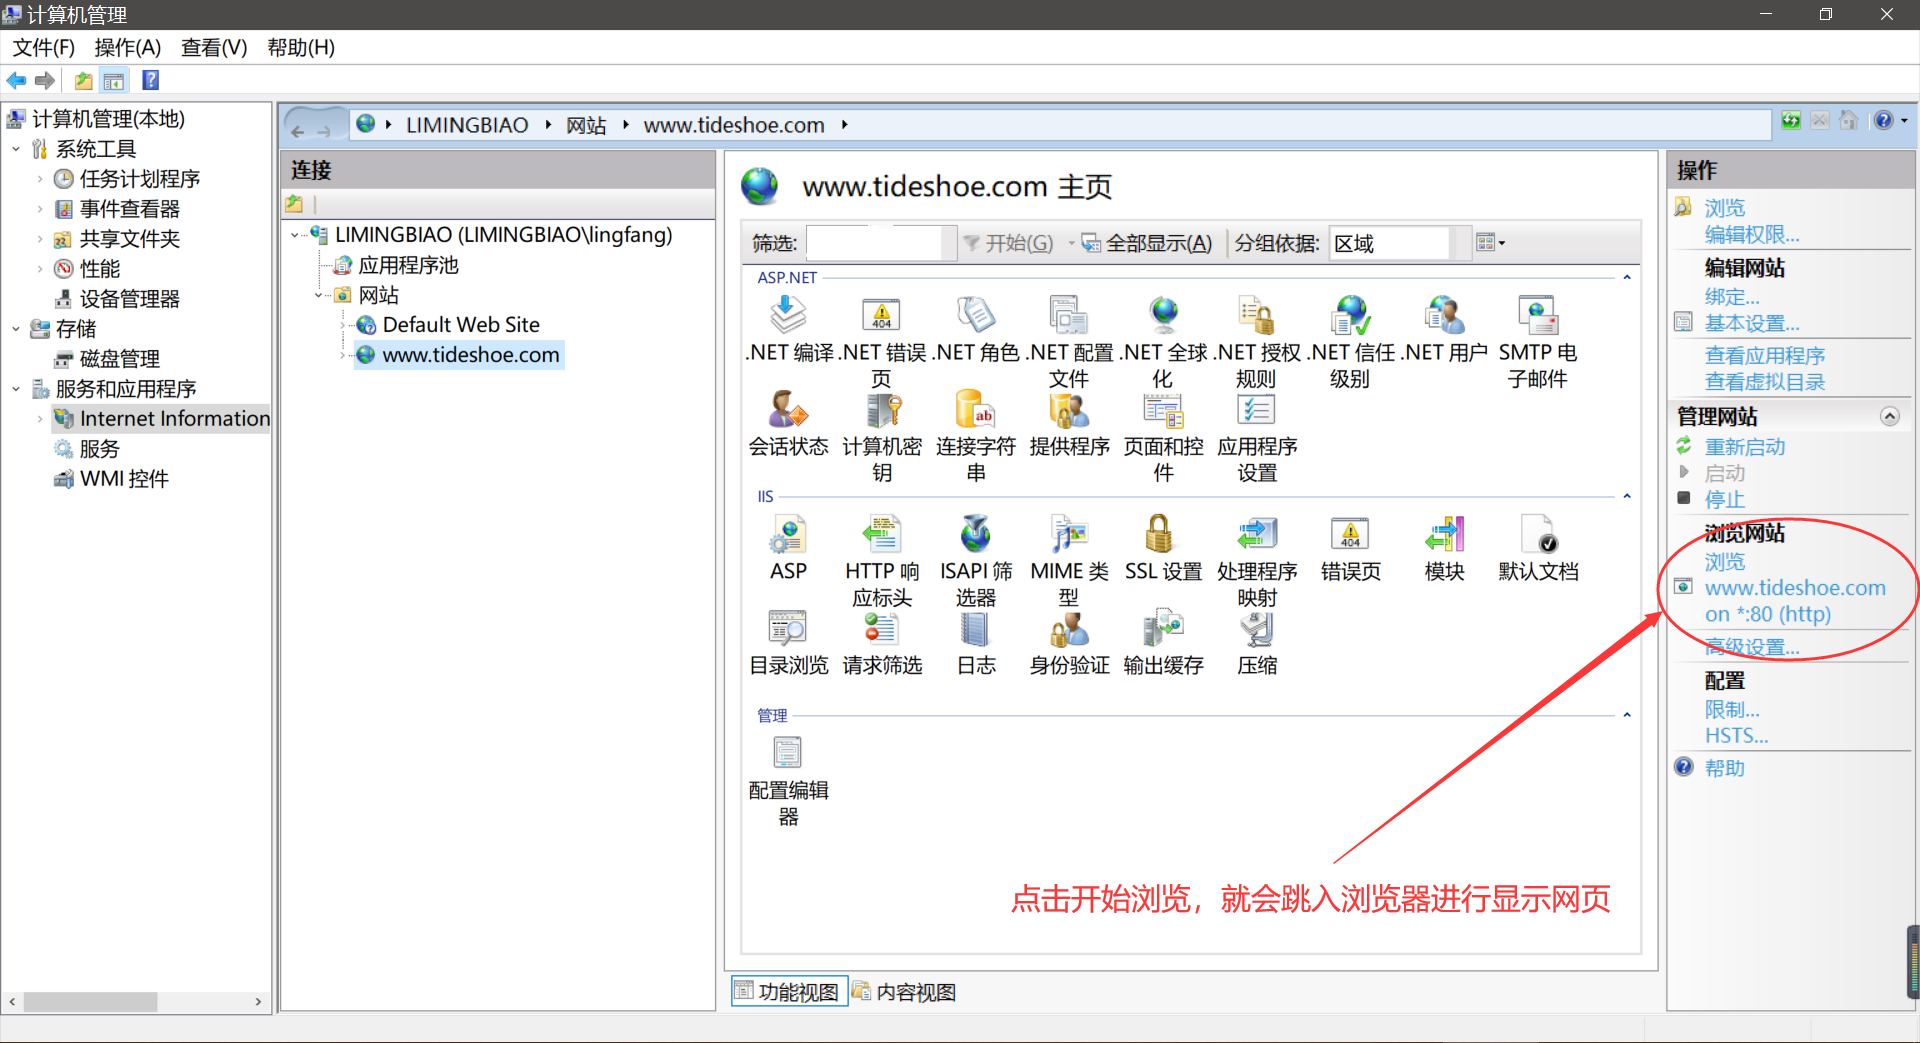Viewport: 1920px width, 1043px height.
Task: Open the MIME 类型 feature icon
Action: pyautogui.click(x=1069, y=535)
